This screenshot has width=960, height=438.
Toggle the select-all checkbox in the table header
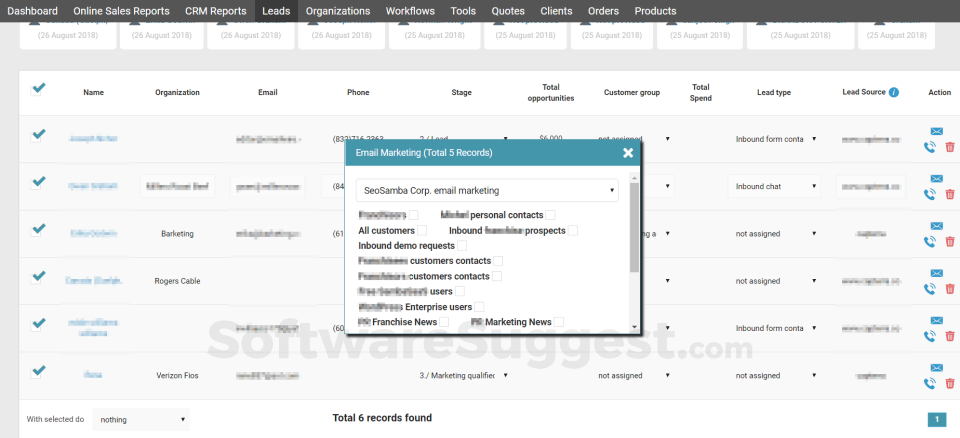click(x=38, y=88)
